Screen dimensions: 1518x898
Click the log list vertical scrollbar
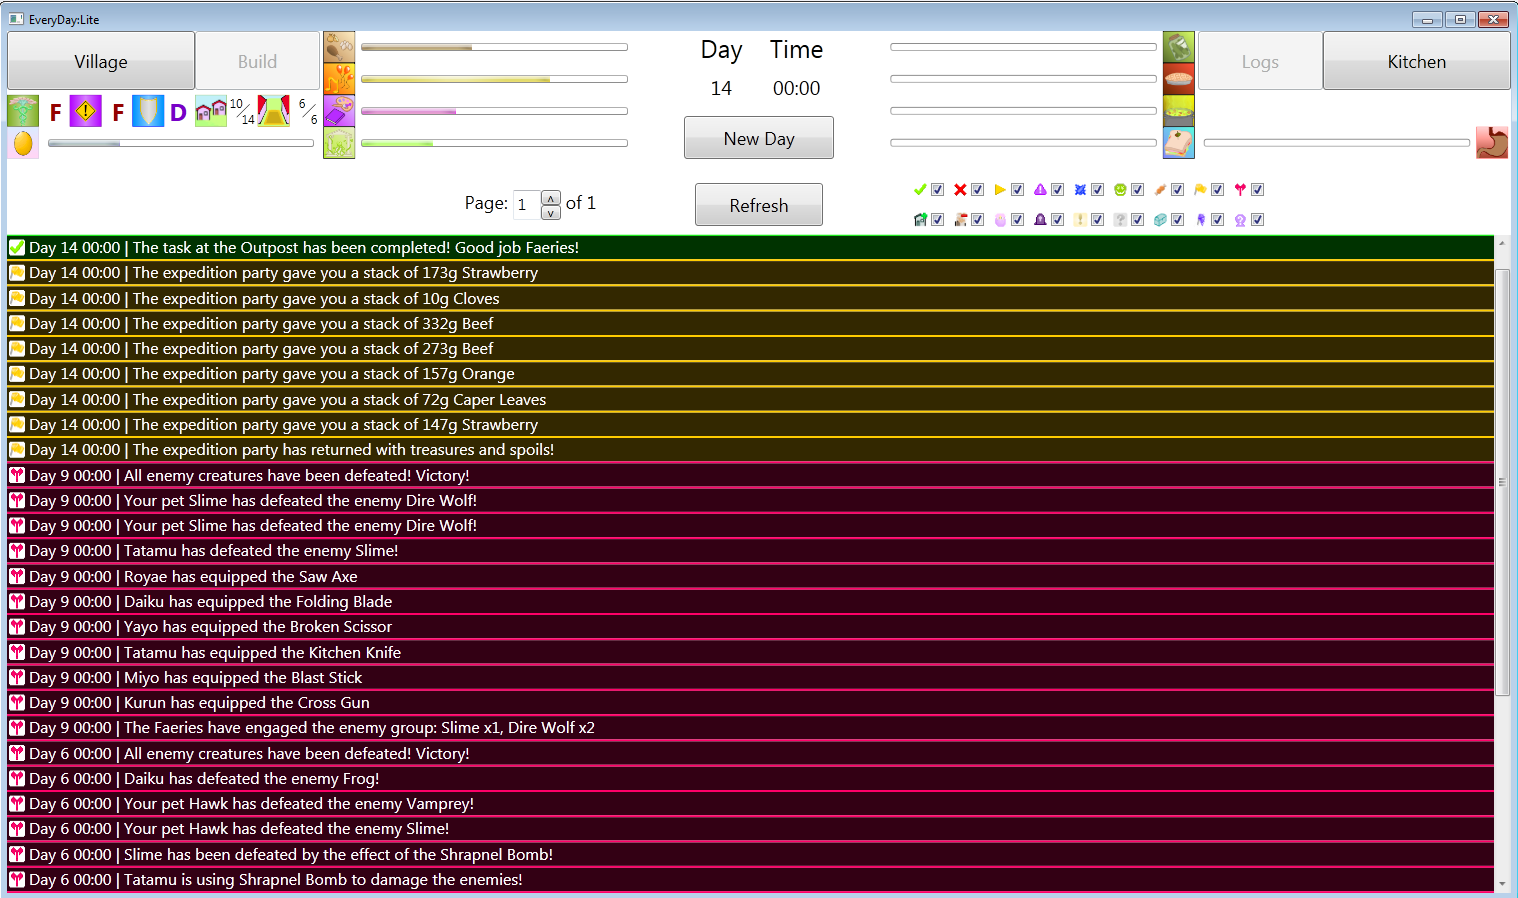click(1502, 480)
